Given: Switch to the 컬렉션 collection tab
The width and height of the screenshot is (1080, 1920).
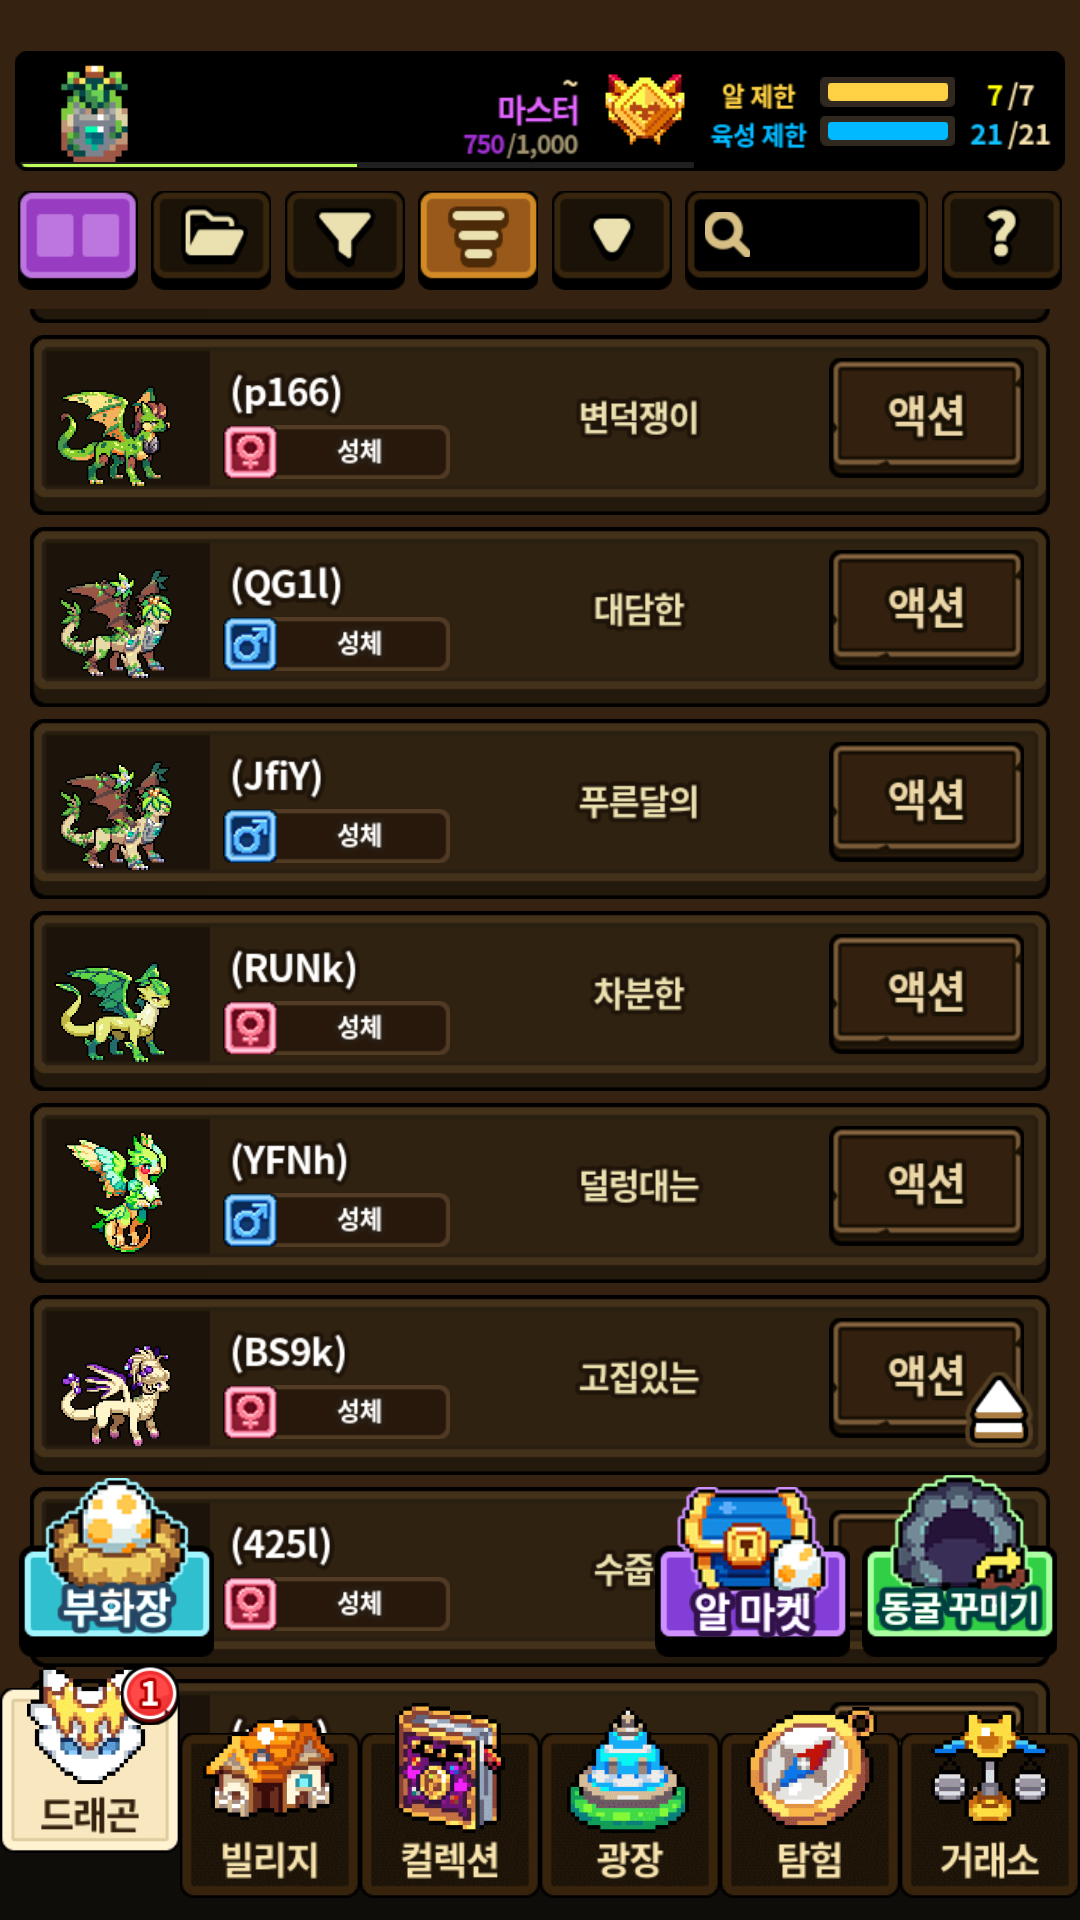Looking at the screenshot, I should [450, 1800].
